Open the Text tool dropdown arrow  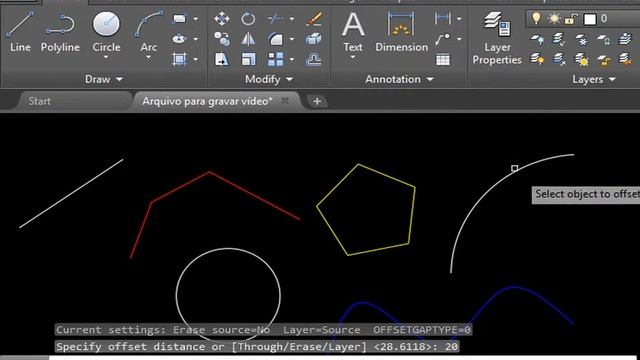click(x=353, y=58)
